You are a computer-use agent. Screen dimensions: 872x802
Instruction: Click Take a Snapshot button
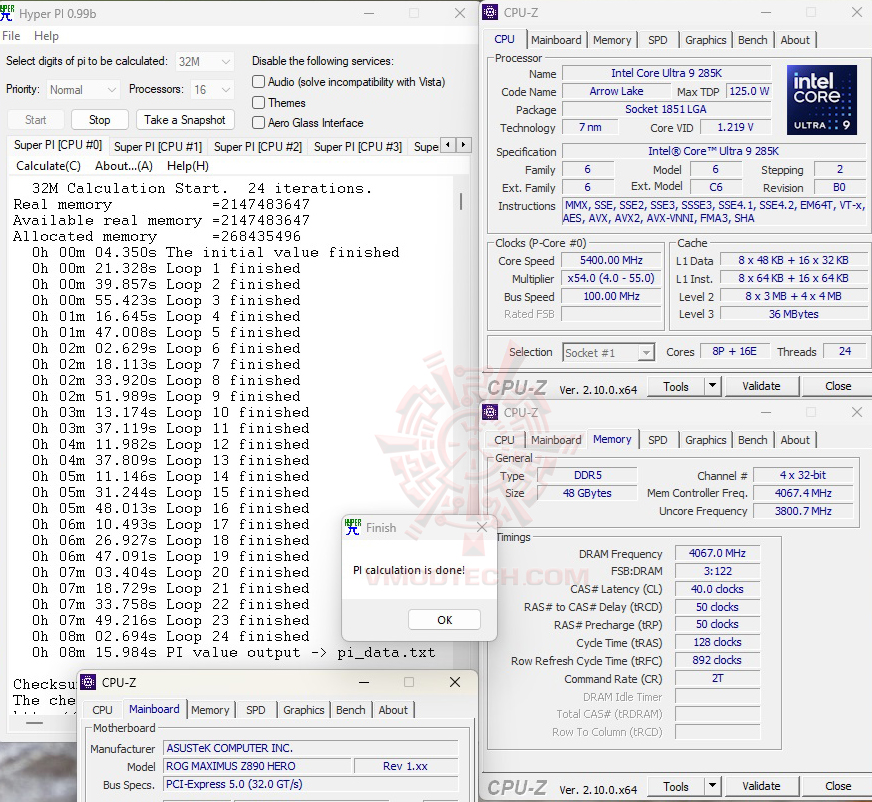tap(185, 120)
